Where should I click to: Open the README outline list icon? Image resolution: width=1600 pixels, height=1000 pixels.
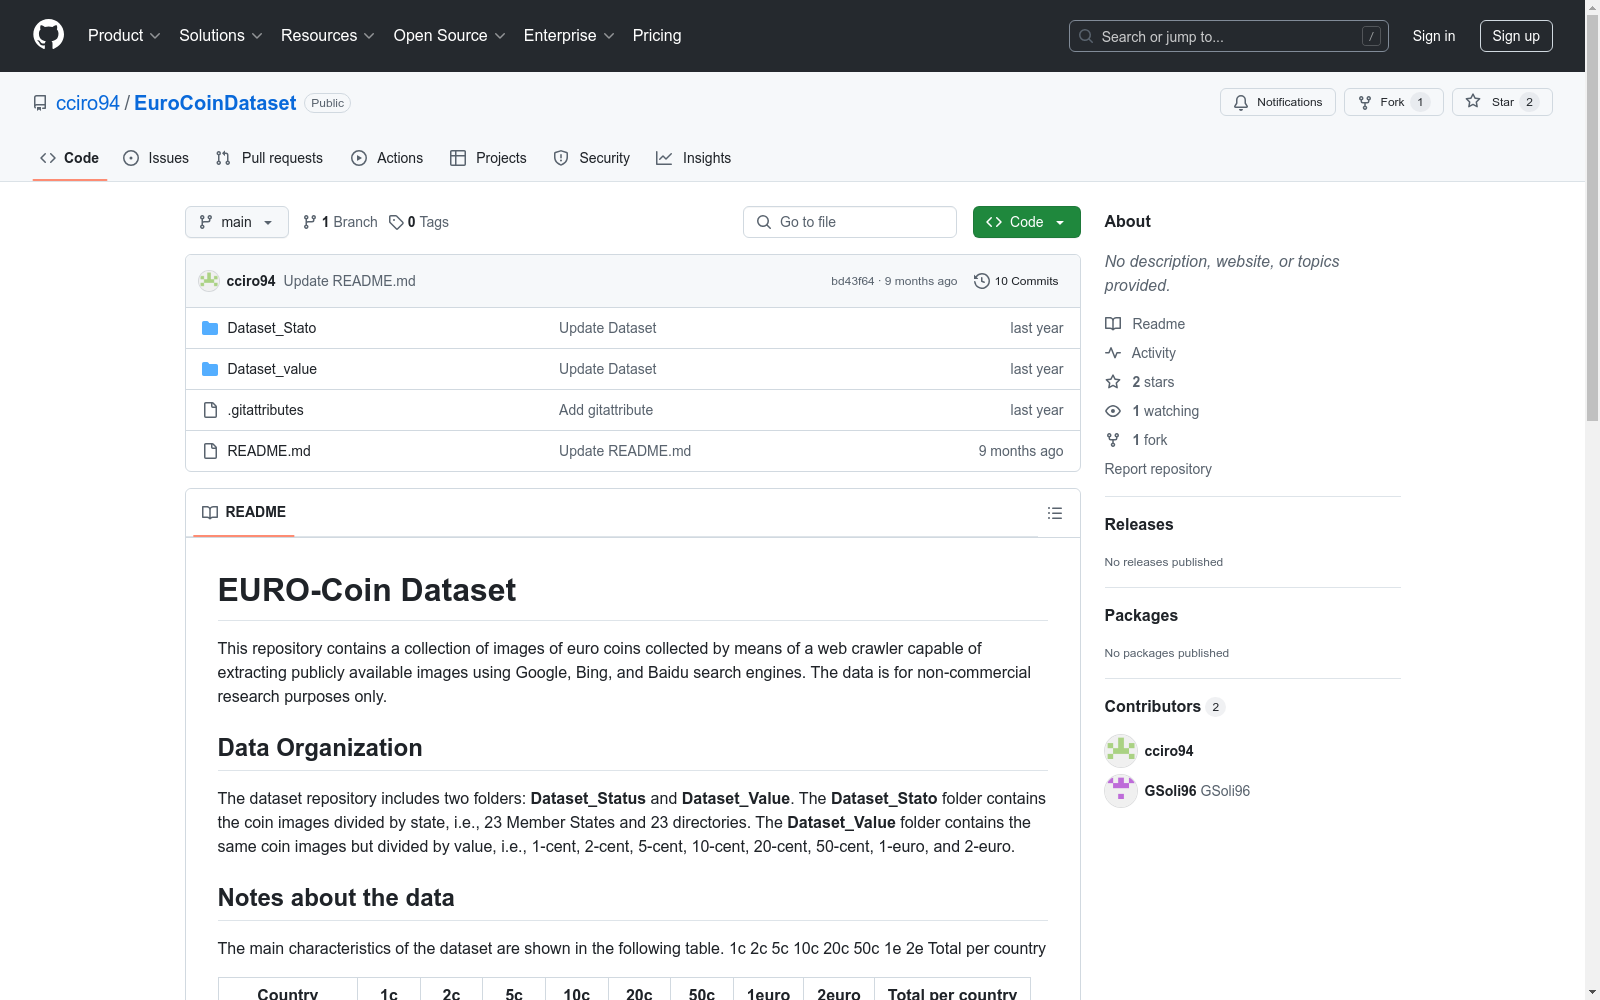coord(1055,513)
